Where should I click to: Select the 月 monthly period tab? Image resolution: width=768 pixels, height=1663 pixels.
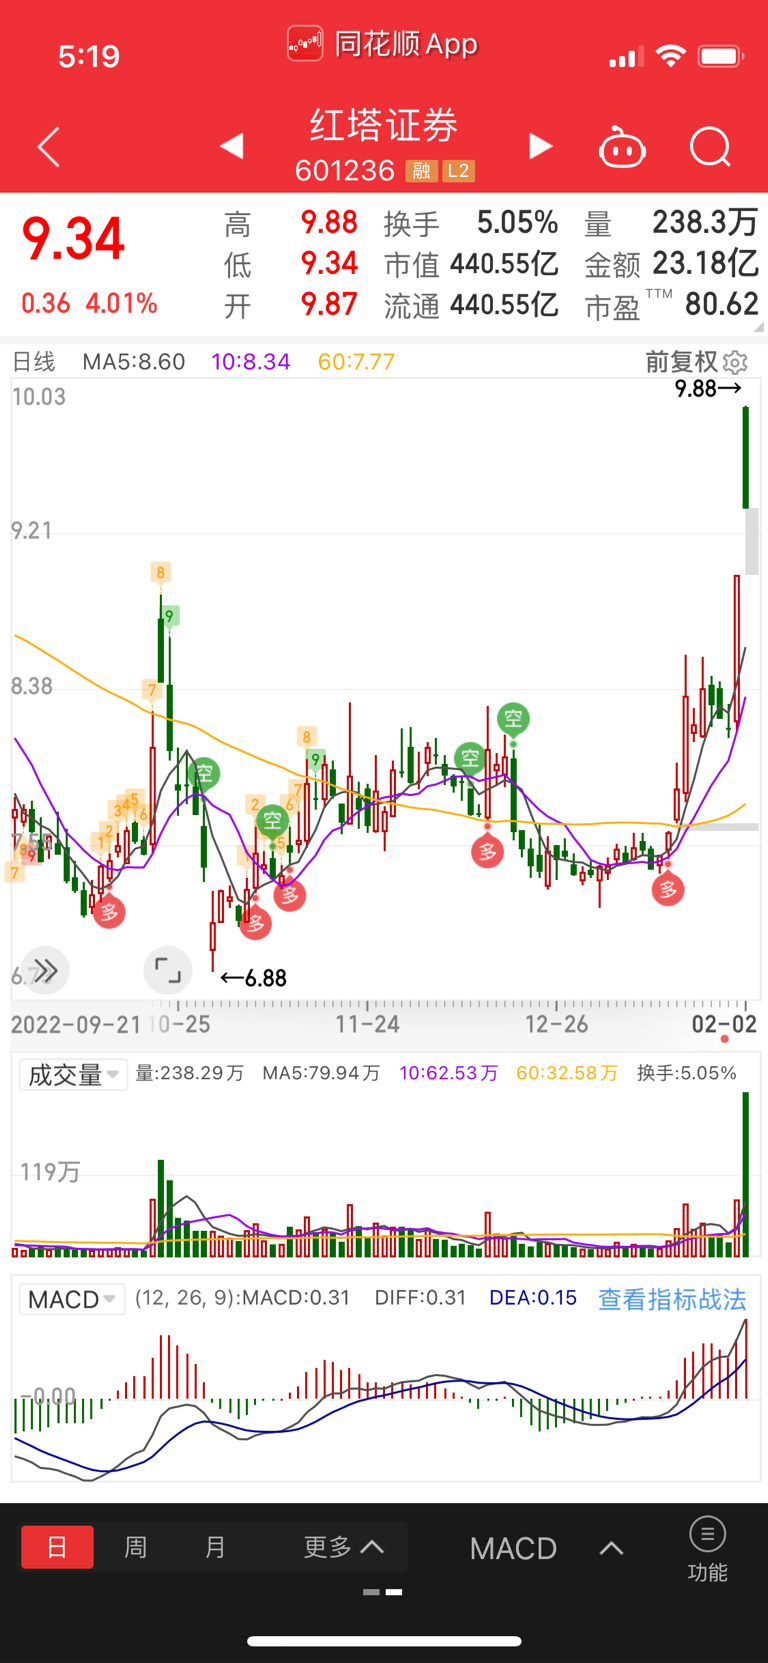tap(215, 1548)
